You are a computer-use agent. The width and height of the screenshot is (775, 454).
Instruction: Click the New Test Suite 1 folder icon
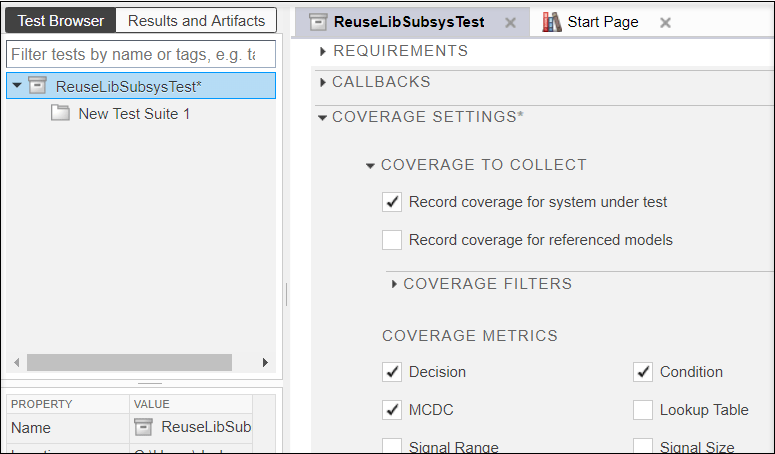(x=60, y=114)
